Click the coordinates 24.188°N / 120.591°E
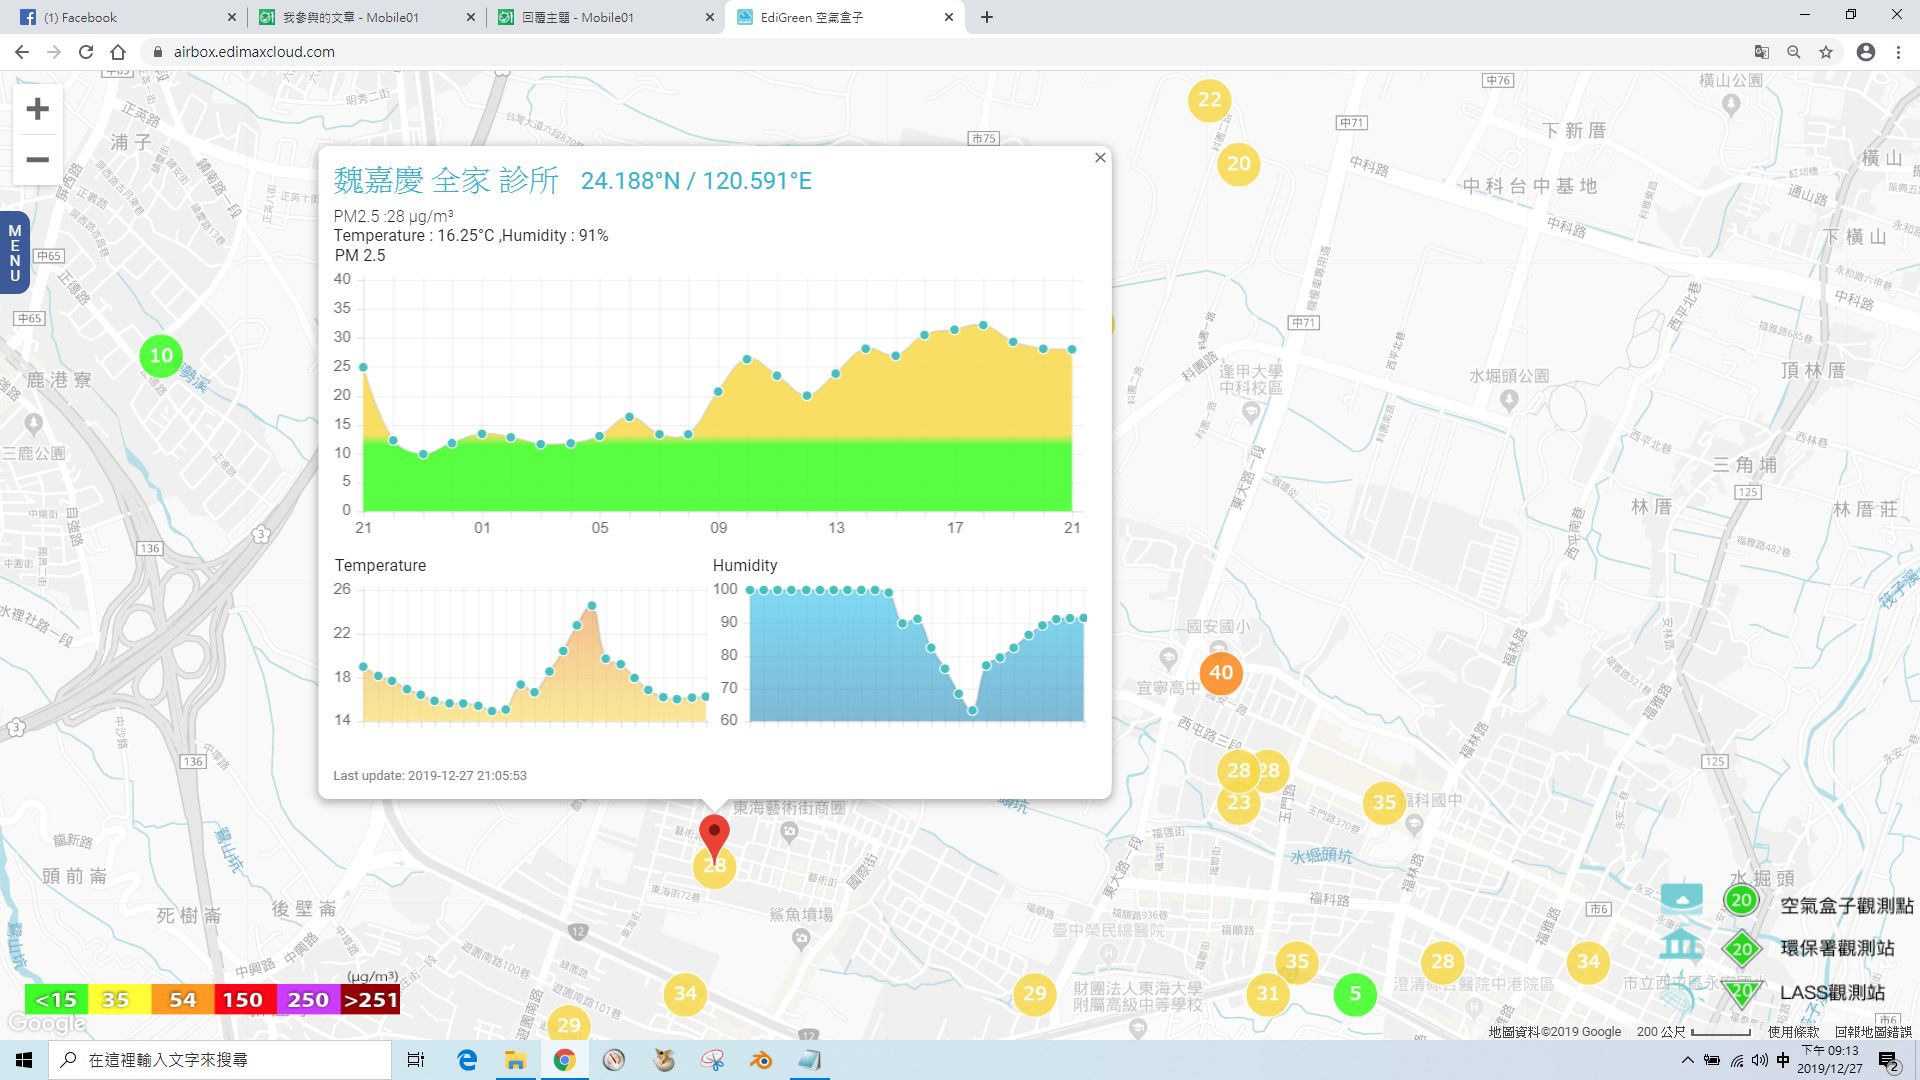The image size is (1920, 1080). point(696,181)
